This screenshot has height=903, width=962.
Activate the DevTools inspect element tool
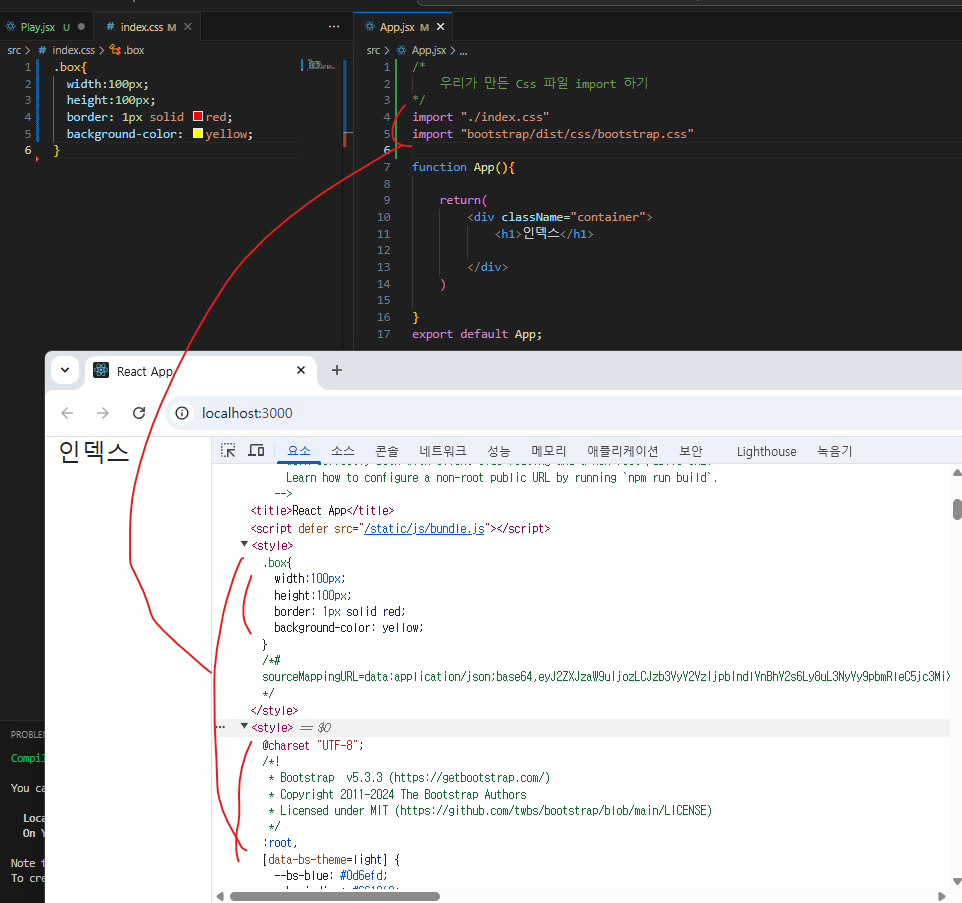(228, 451)
